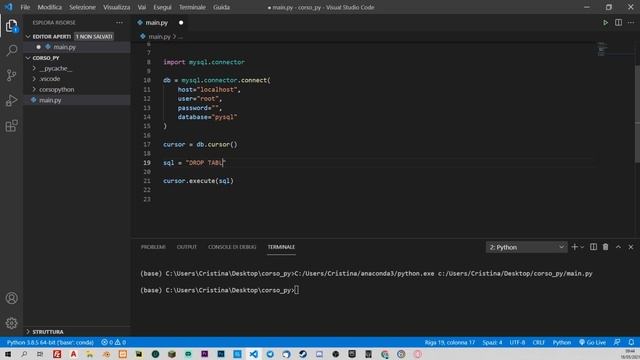Click the Python language mode indicator
Image resolution: width=640 pixels, height=360 pixels.
[x=562, y=342]
